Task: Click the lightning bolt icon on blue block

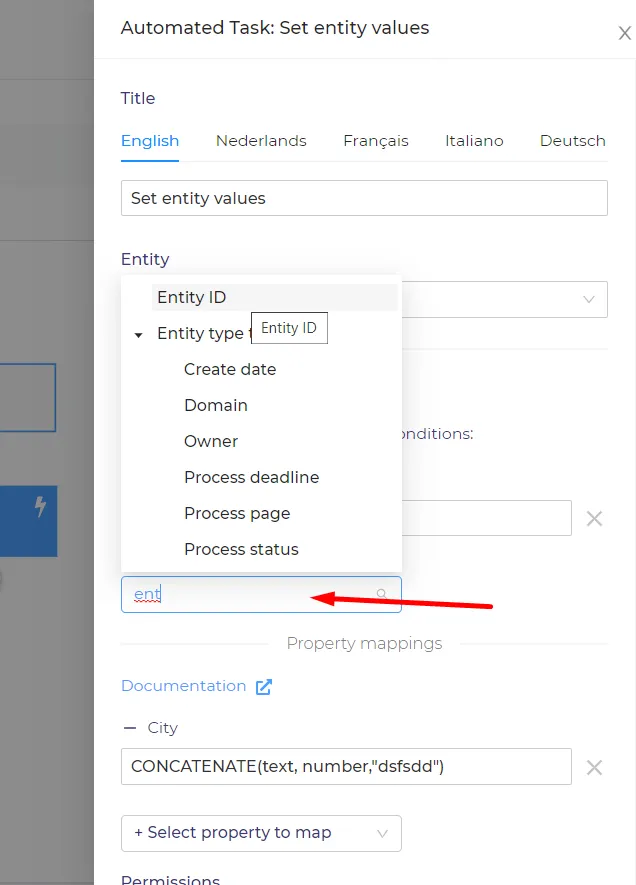Action: [x=40, y=506]
